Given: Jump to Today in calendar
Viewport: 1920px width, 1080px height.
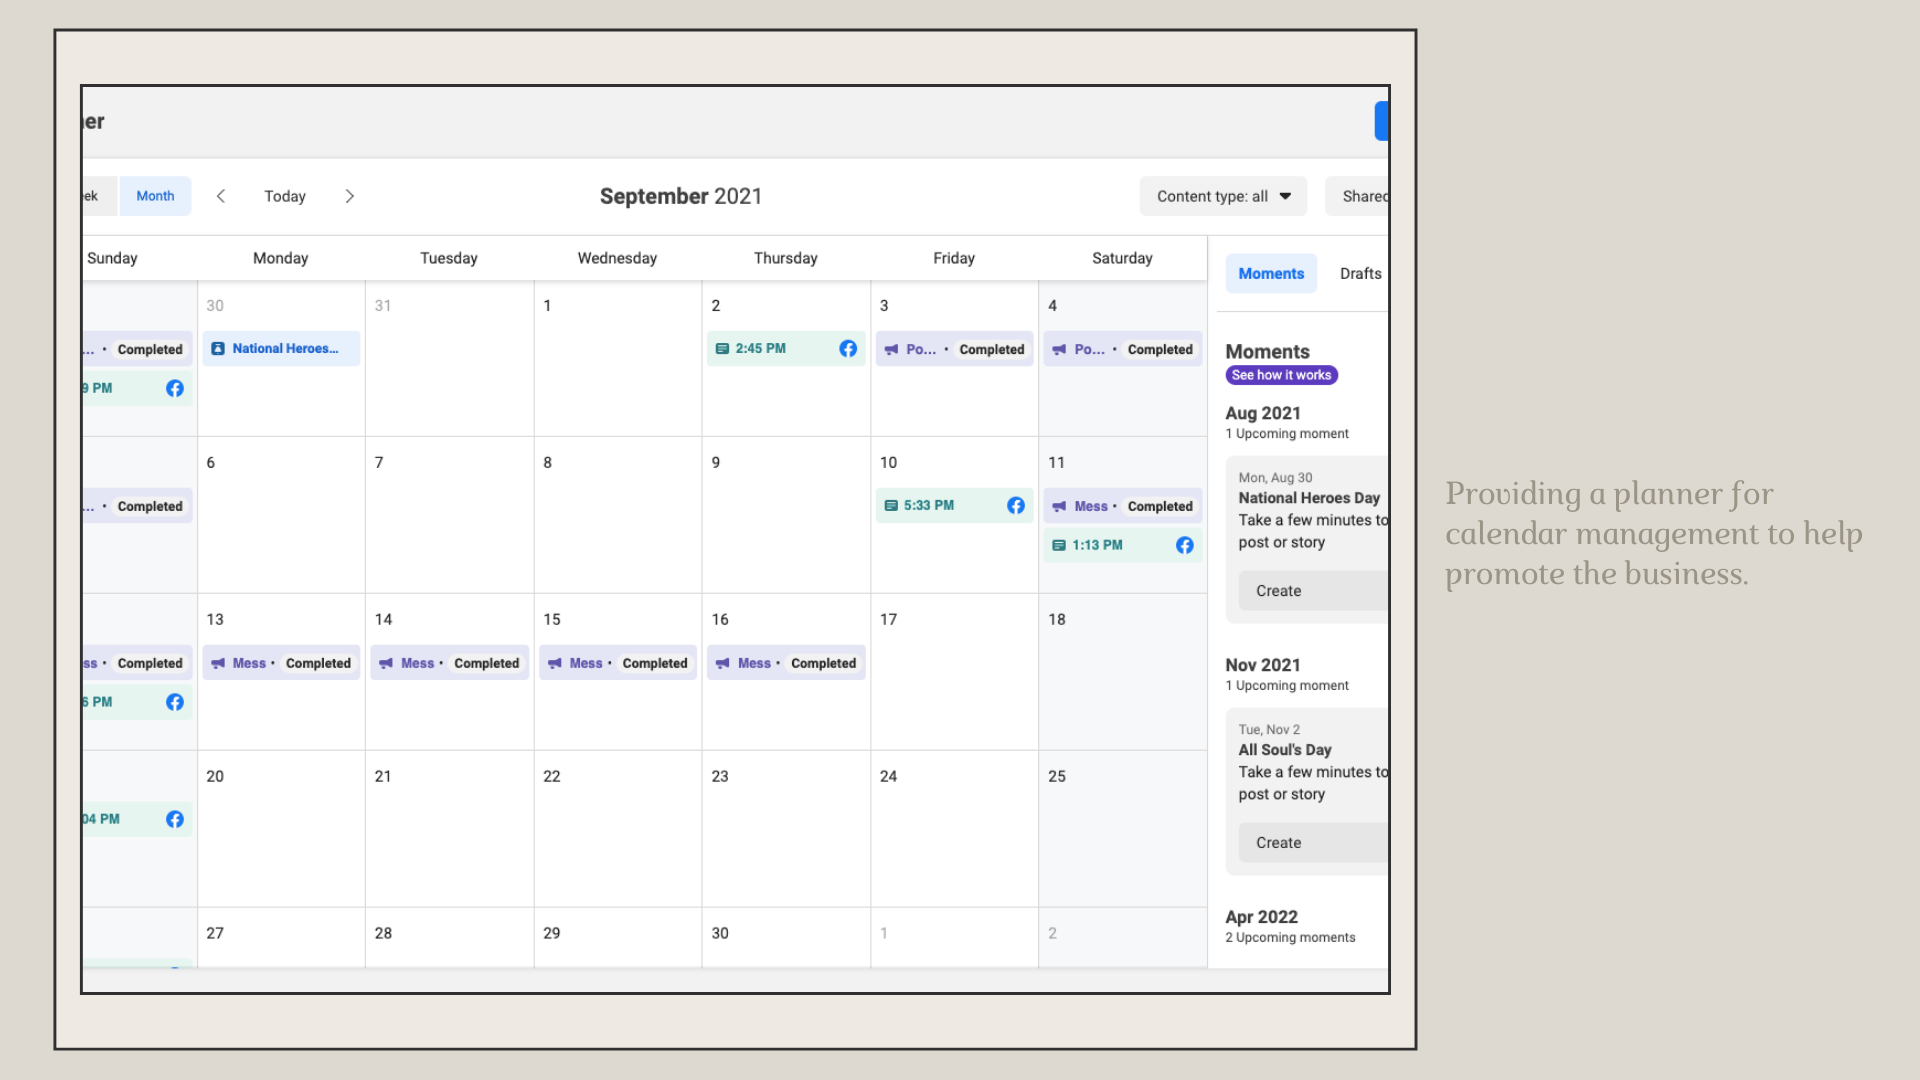Looking at the screenshot, I should (x=285, y=196).
